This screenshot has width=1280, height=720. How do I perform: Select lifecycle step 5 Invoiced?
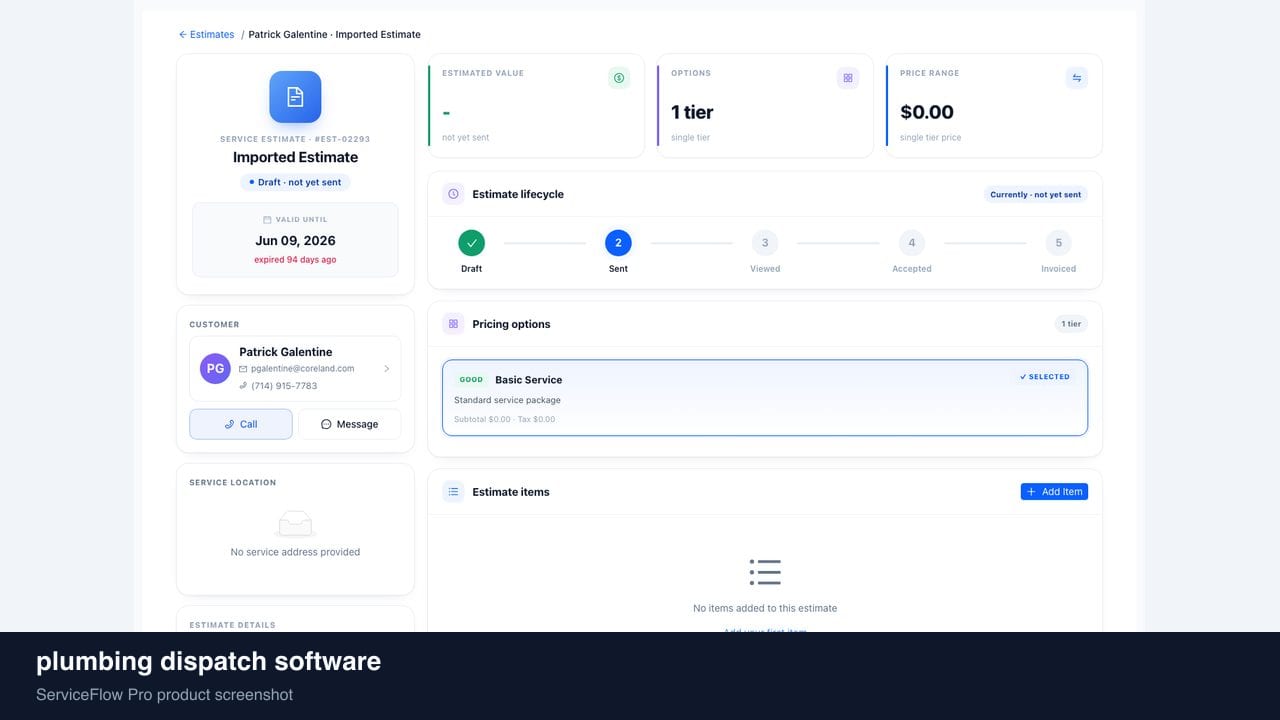point(1058,243)
